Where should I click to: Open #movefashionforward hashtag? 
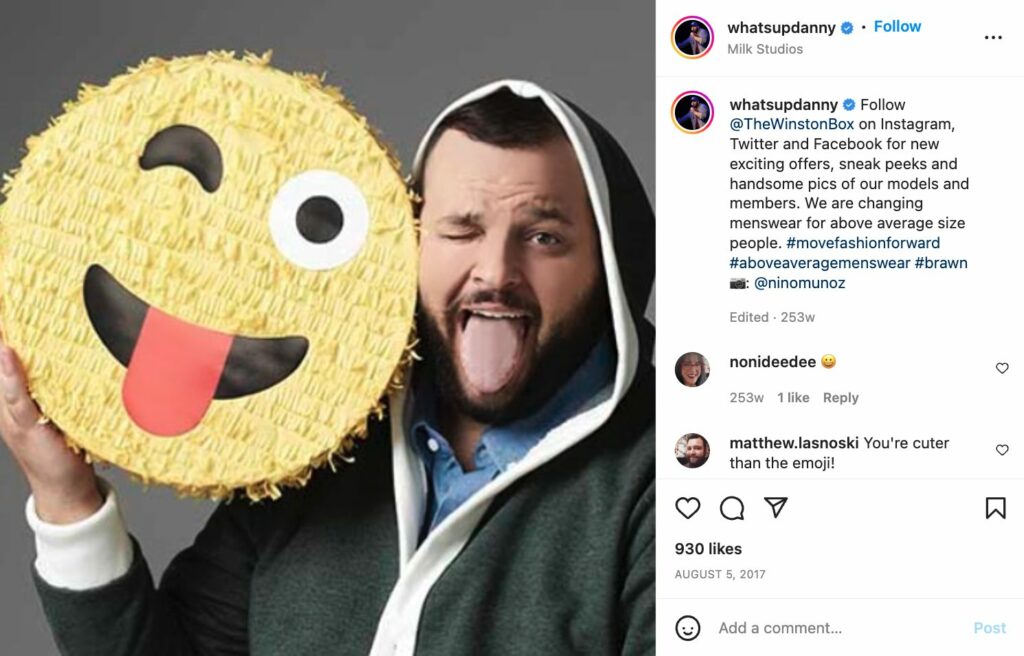[x=863, y=243]
